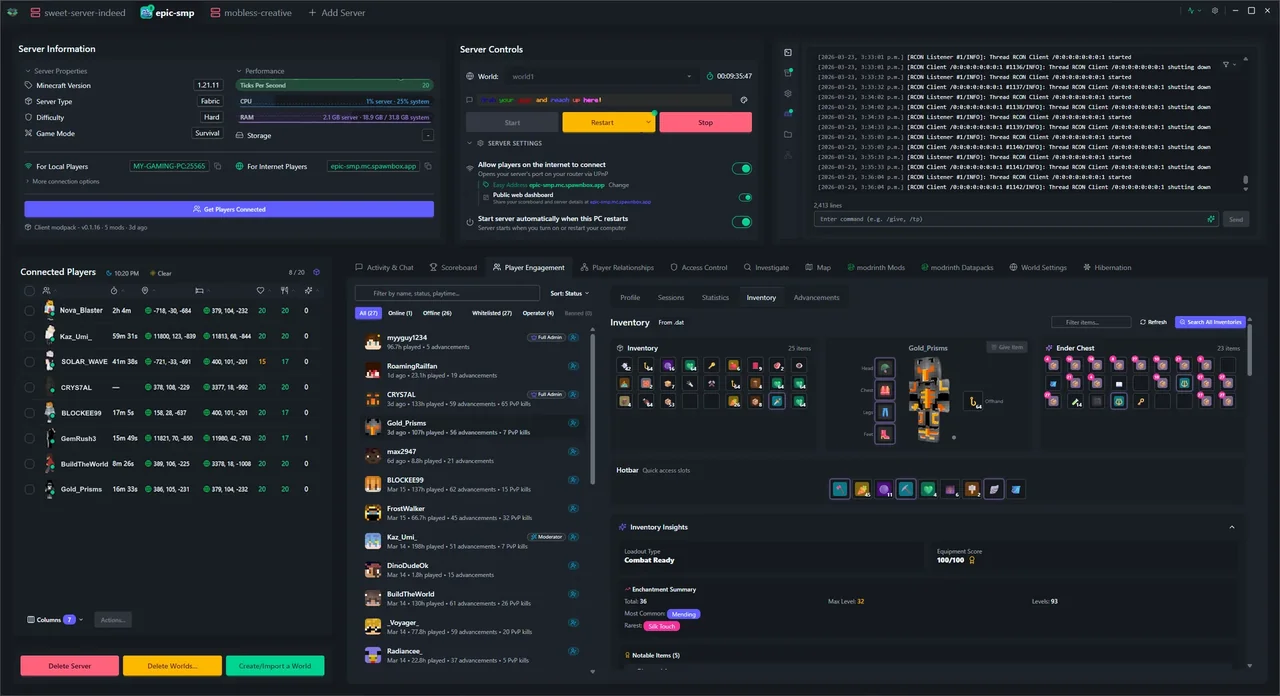Click the Delete Server button
Image resolution: width=1280 pixels, height=696 pixels.
point(69,666)
